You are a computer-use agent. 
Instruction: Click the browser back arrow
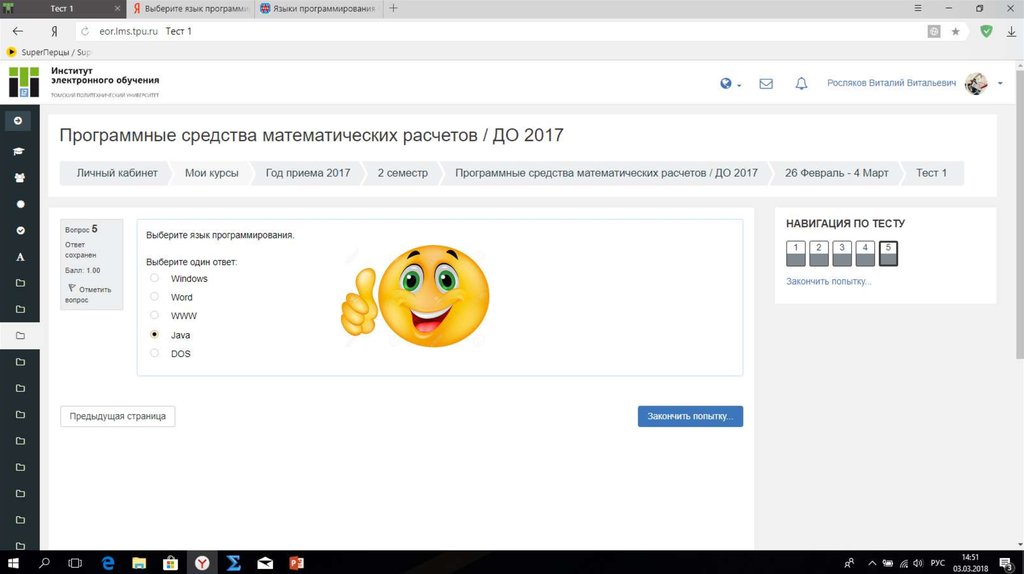pos(17,31)
